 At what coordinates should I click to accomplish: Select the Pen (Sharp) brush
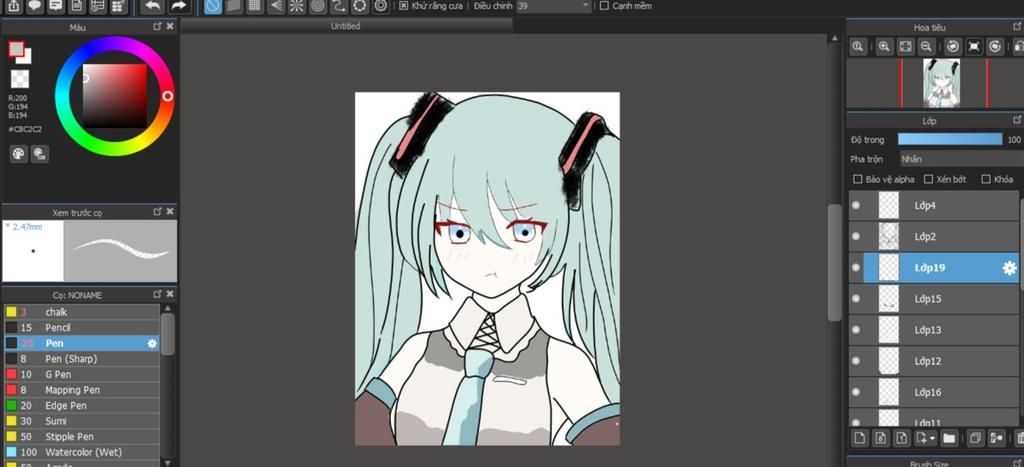(x=81, y=359)
